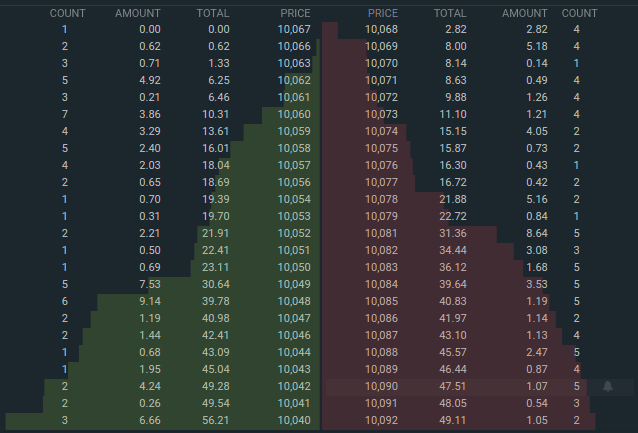Click bid total 56.21 at bottom
Viewport: 638px width, 433px height.
214,420
